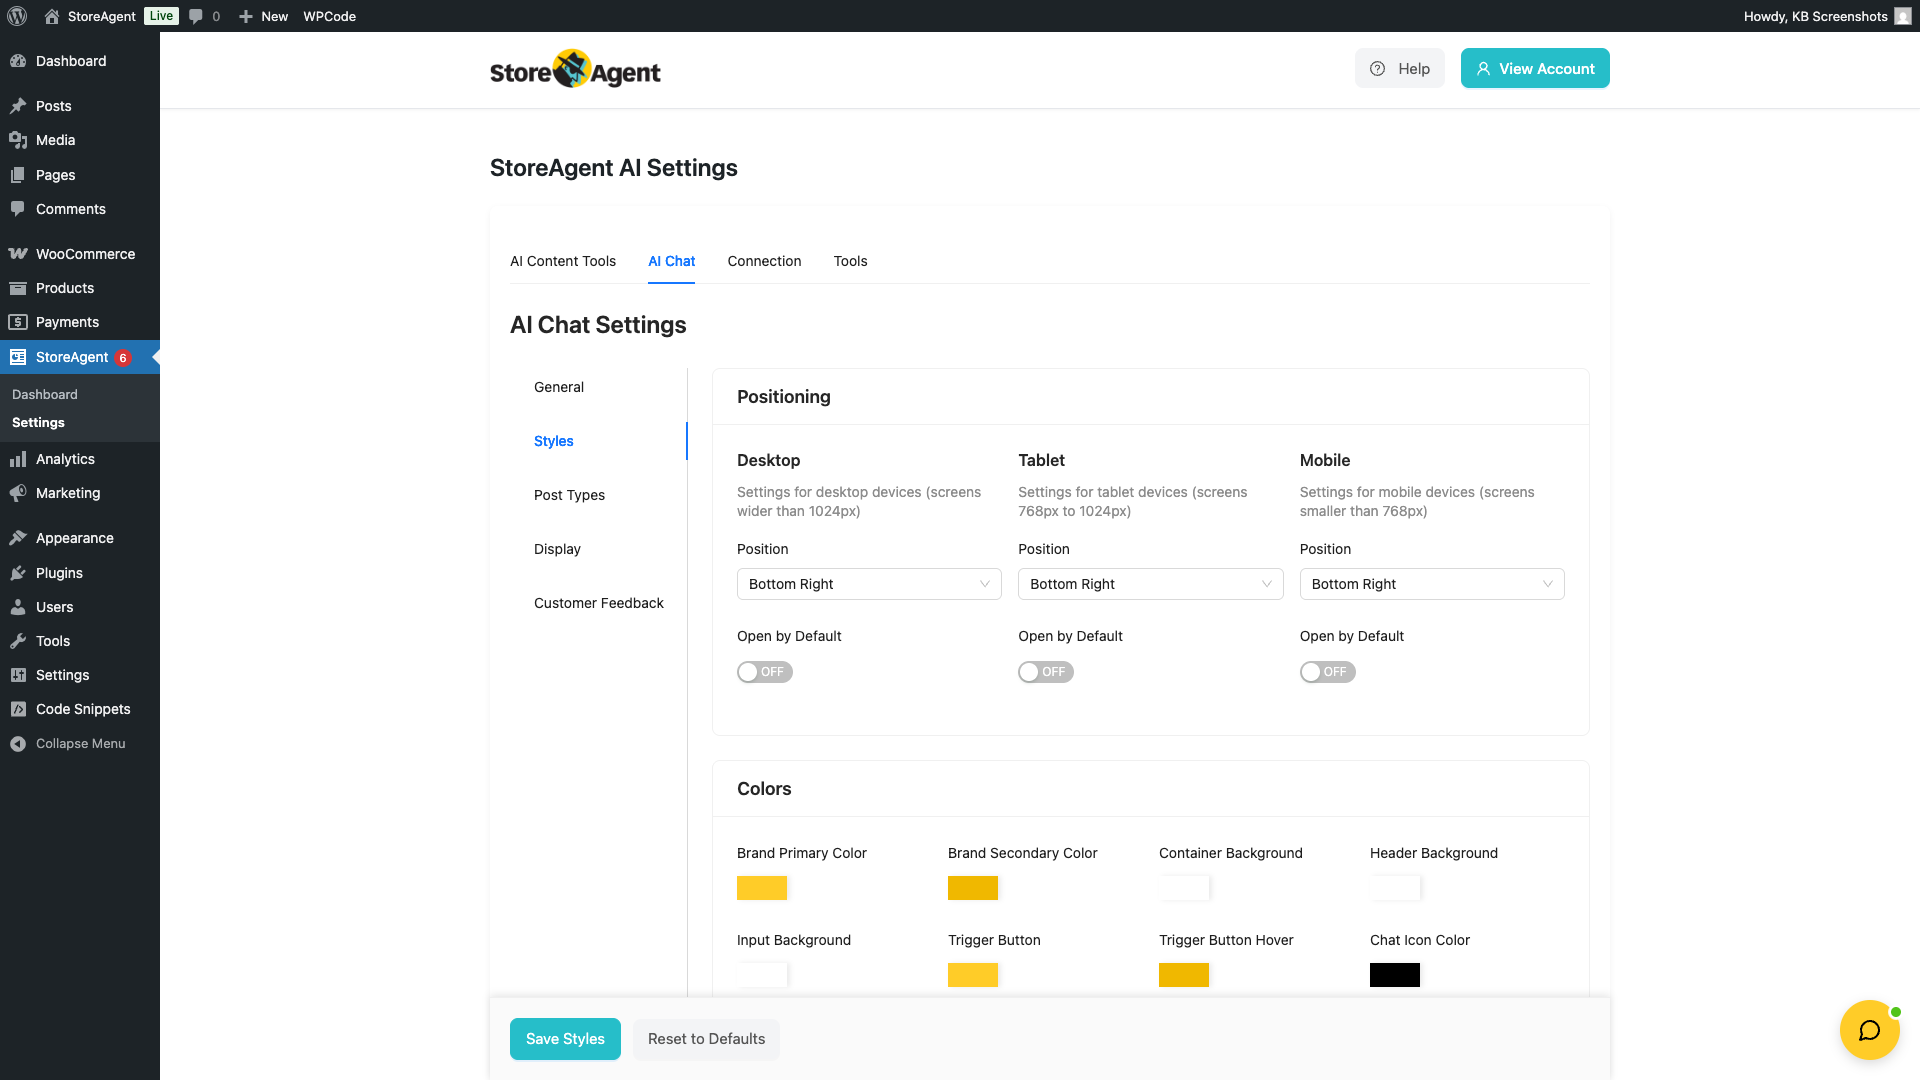1920x1080 pixels.
Task: Click the user avatar in admin bar
Action: (1903, 16)
